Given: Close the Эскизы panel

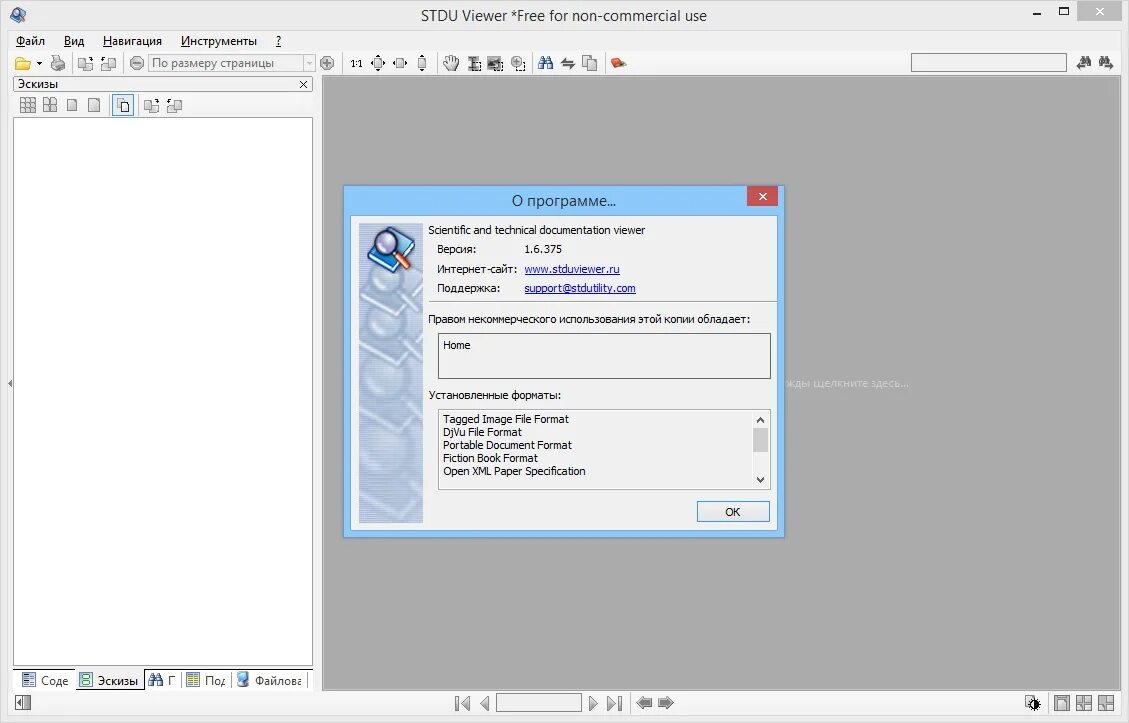Looking at the screenshot, I should (303, 84).
